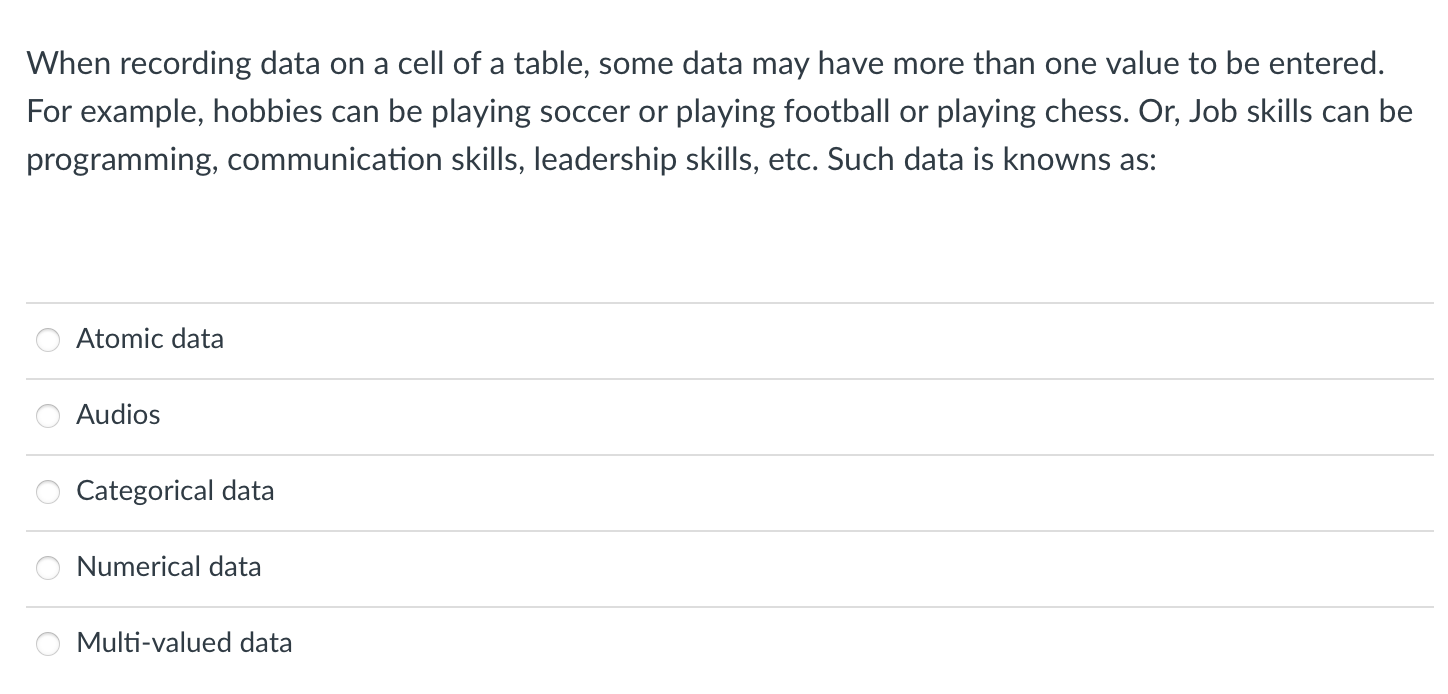The width and height of the screenshot is (1448, 694).
Task: Select the Multi-valued data radio button
Action: (47, 644)
